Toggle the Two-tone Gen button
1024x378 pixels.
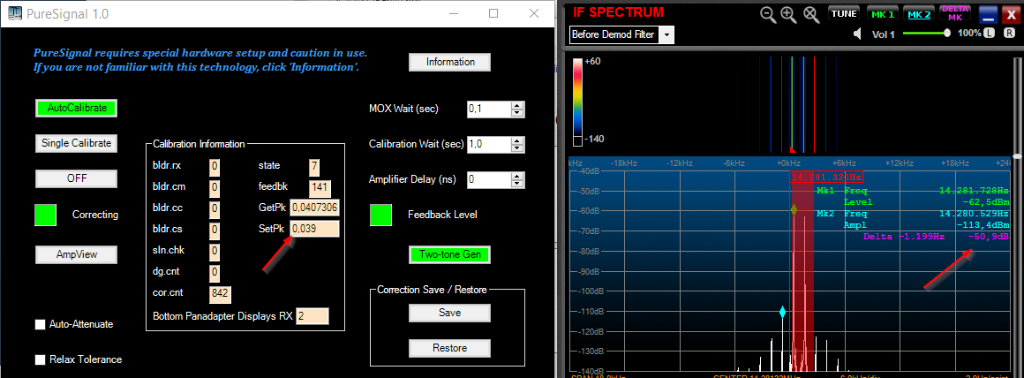[449, 255]
